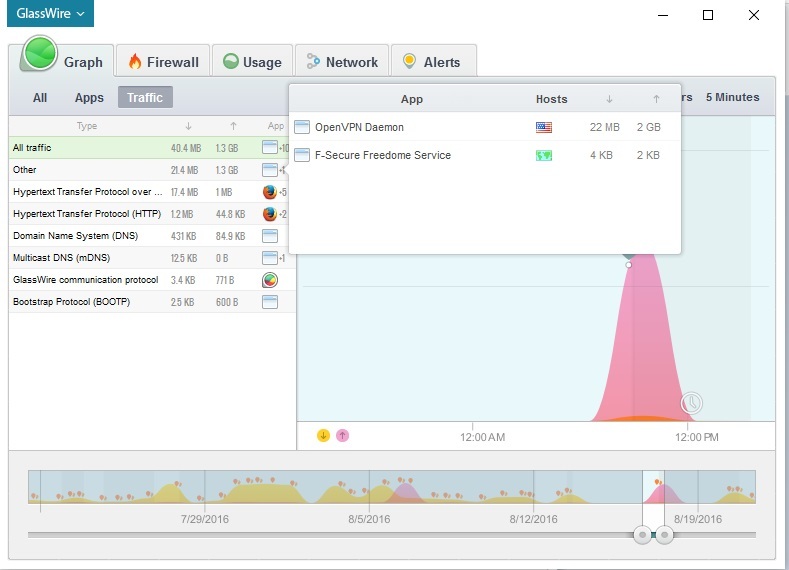Set graph range to 5 Minutes

(x=732, y=98)
